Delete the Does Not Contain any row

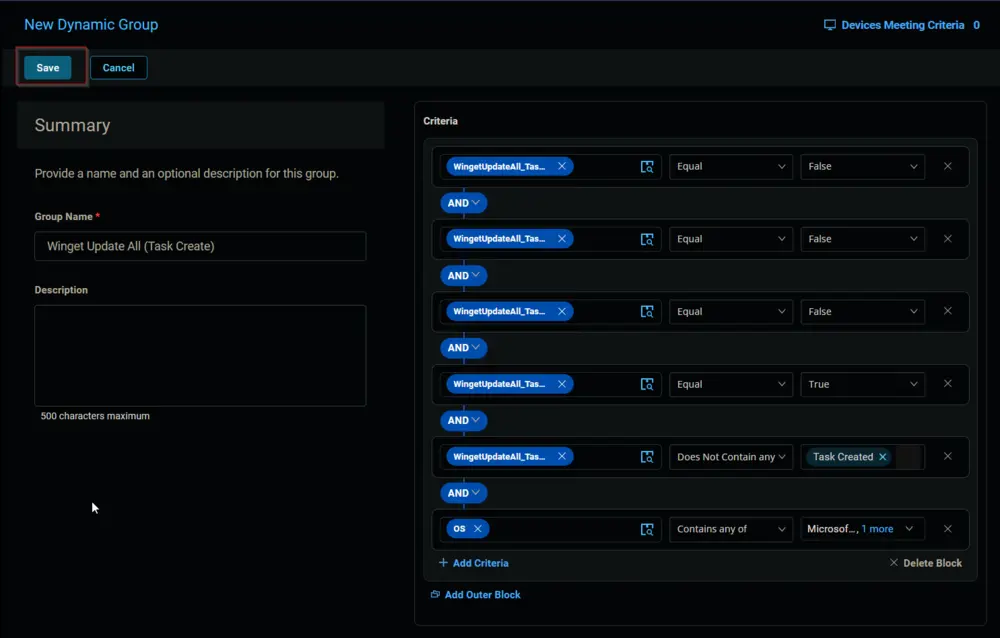pos(948,456)
